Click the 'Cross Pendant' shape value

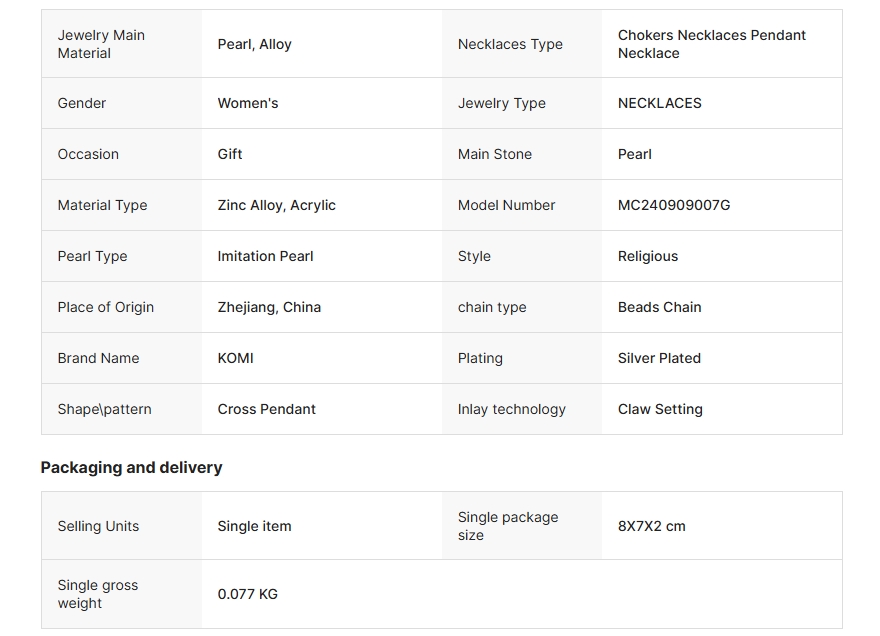[x=266, y=409]
